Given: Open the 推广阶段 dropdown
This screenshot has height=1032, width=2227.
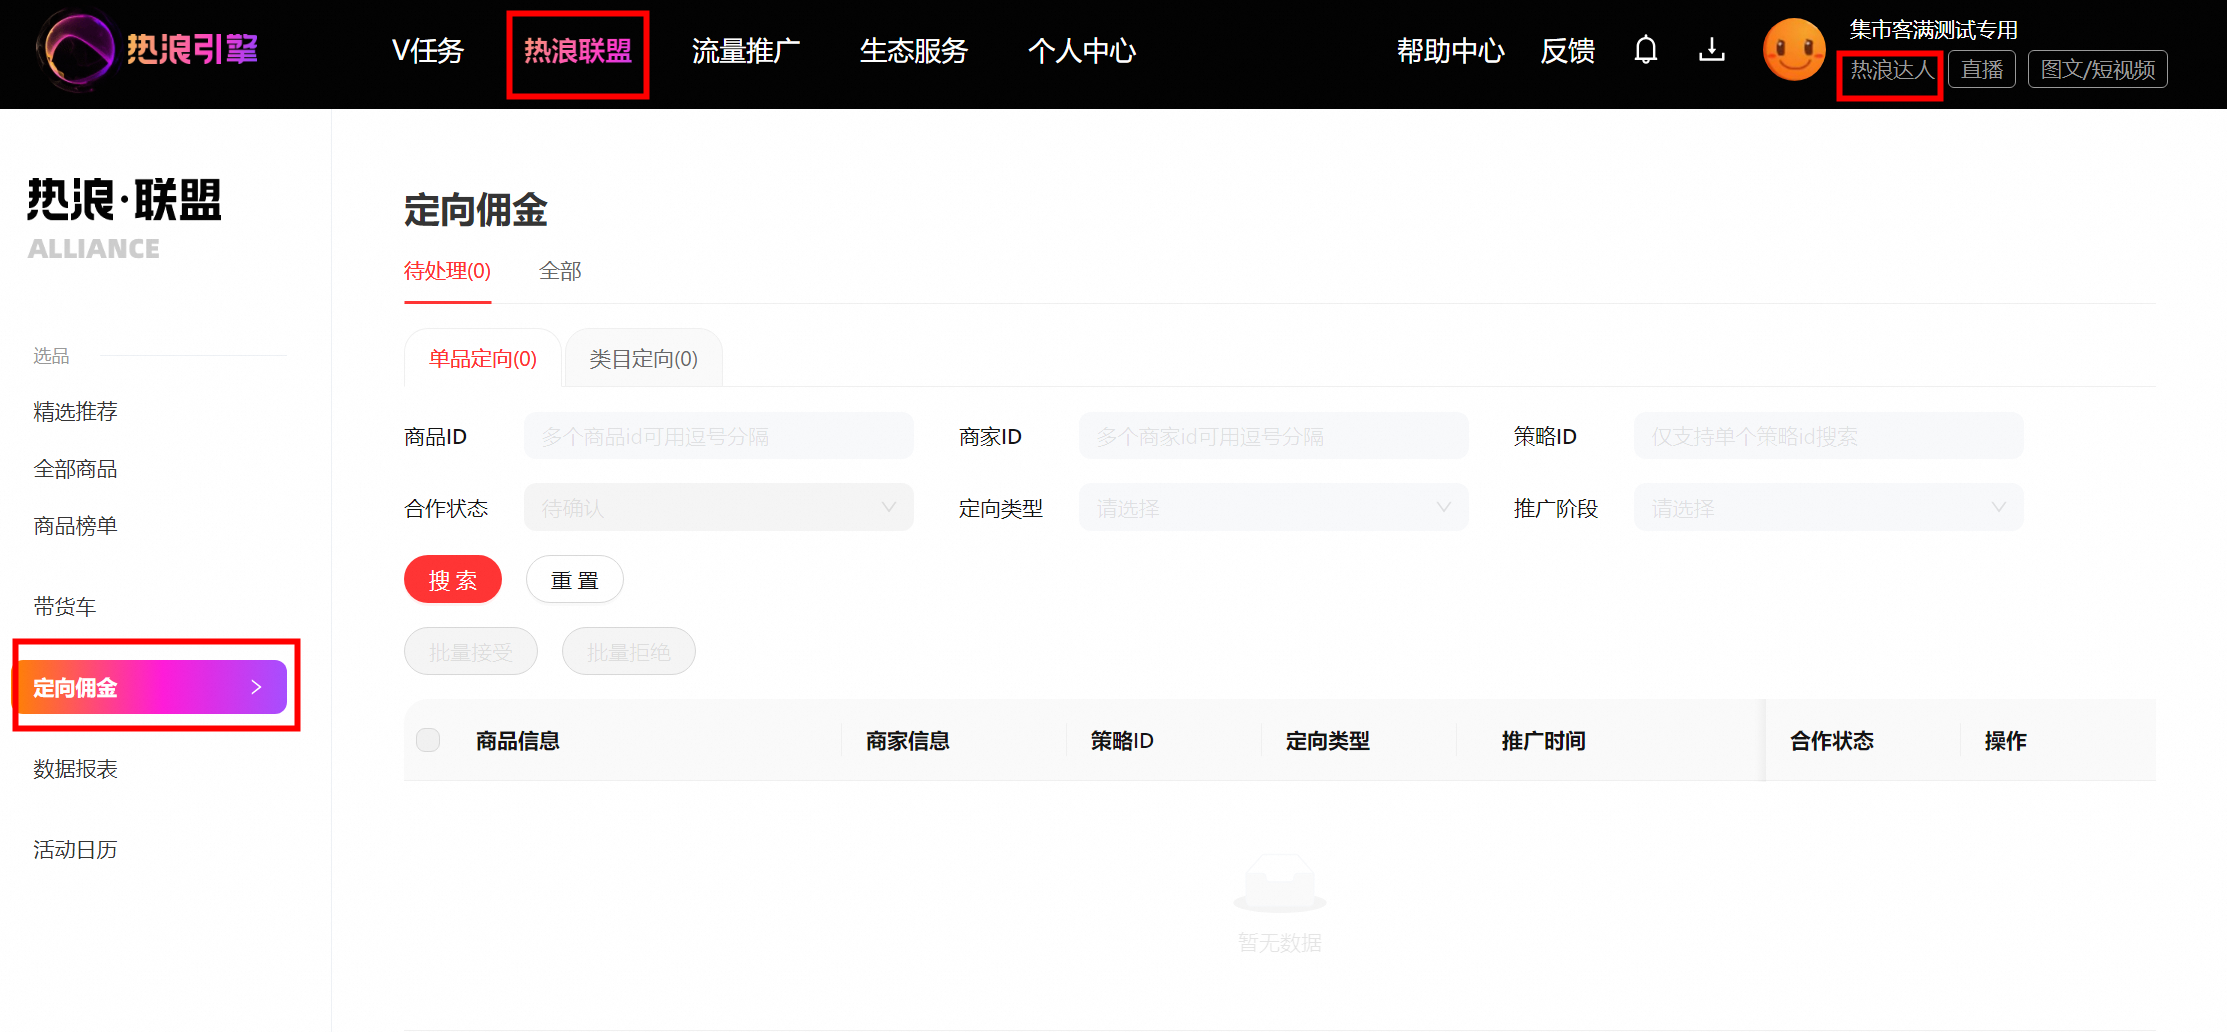Looking at the screenshot, I should (x=1828, y=508).
